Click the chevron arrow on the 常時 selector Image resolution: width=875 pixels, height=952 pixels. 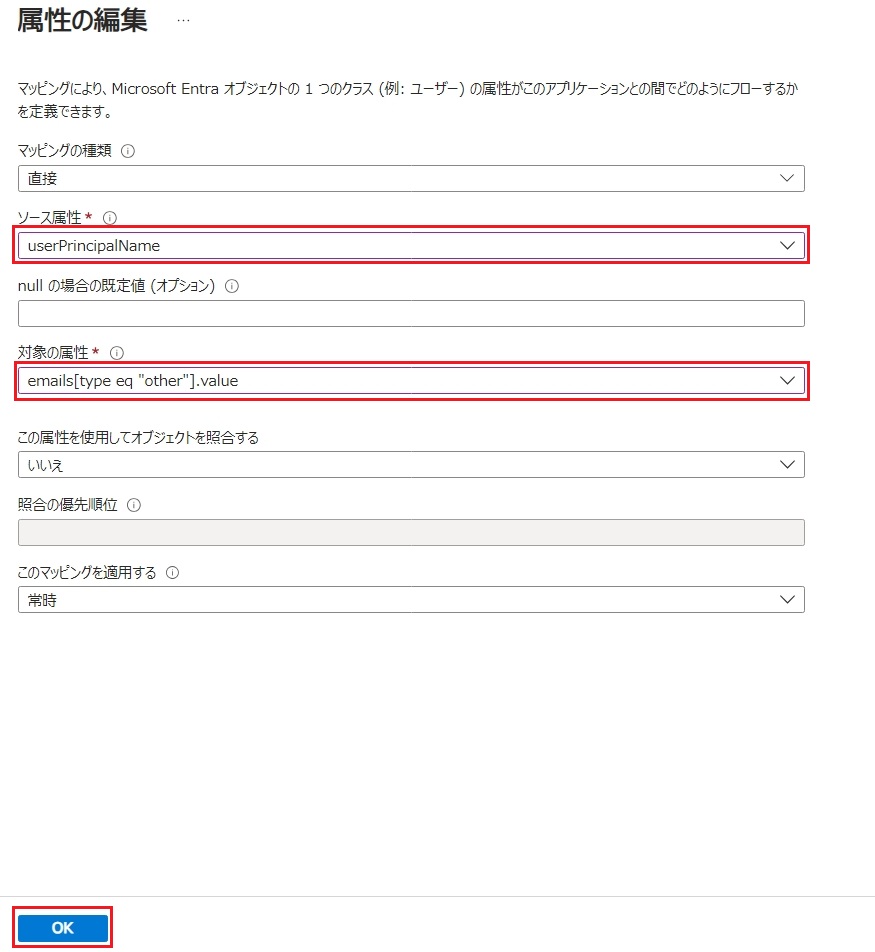[788, 599]
